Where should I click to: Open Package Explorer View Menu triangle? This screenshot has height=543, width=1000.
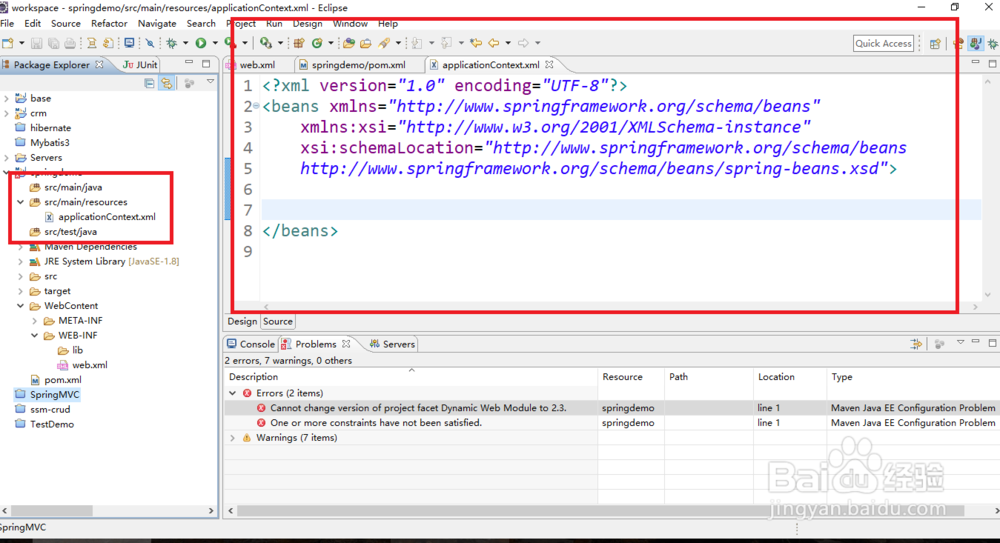(210, 82)
